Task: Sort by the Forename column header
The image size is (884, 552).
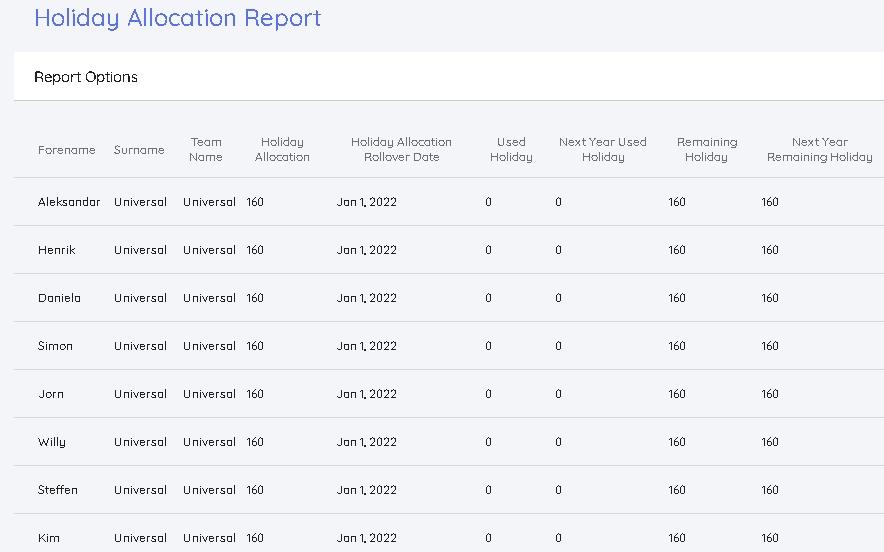Action: [67, 150]
